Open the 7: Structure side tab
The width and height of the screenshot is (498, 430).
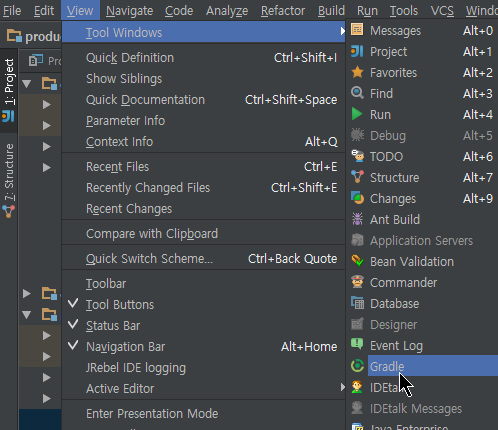coord(9,180)
